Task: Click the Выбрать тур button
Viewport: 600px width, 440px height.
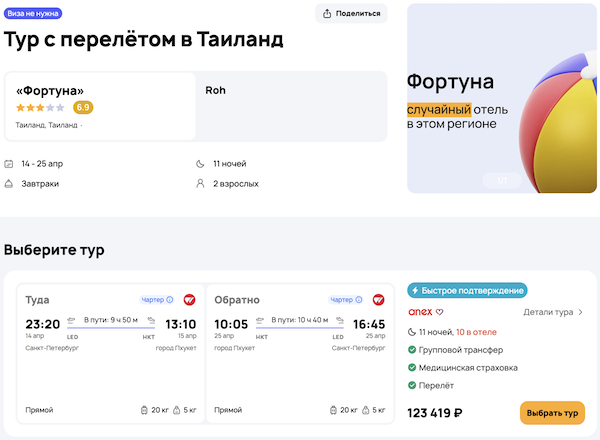Action: pos(552,412)
